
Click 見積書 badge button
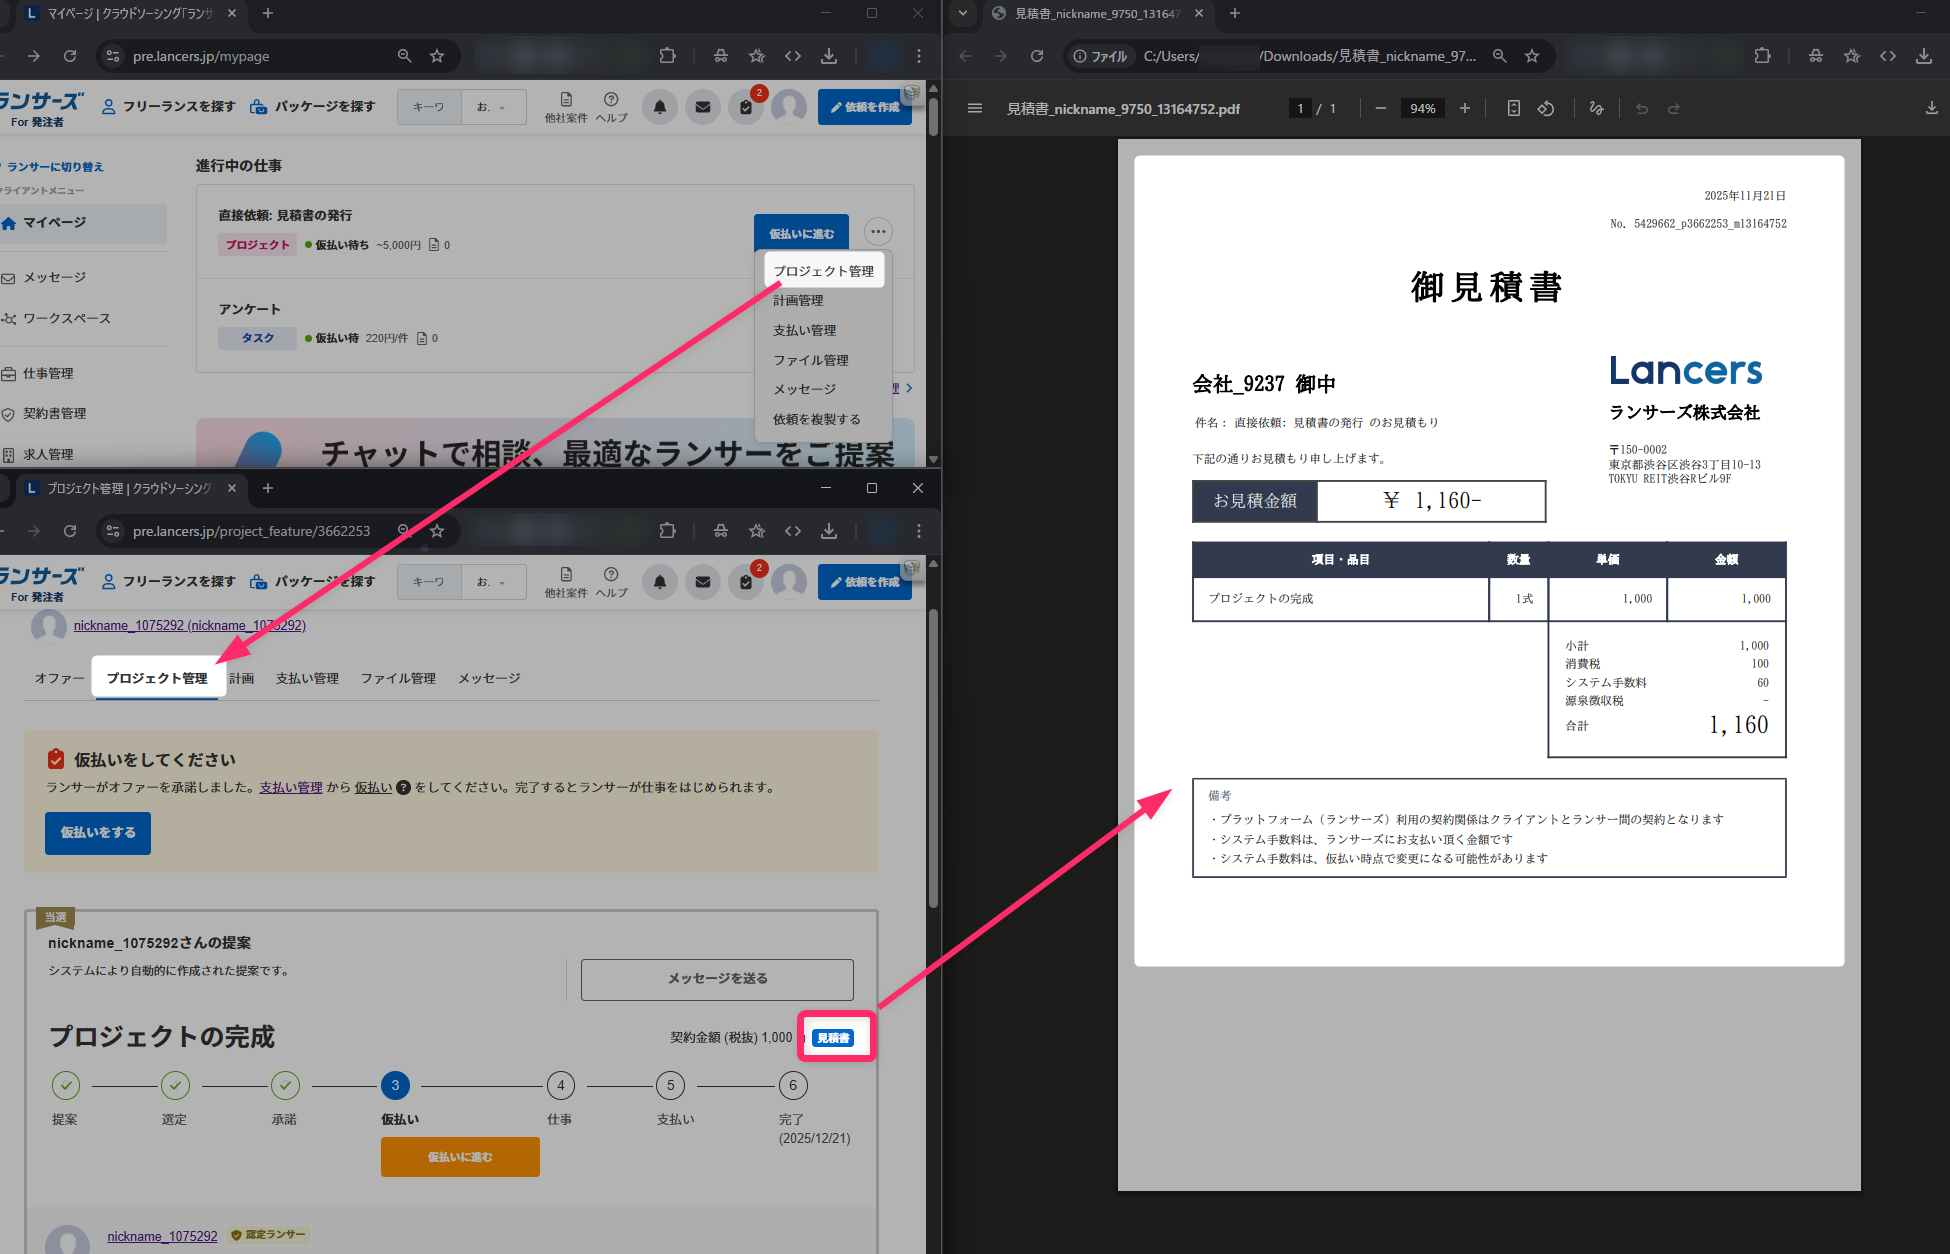point(833,1038)
